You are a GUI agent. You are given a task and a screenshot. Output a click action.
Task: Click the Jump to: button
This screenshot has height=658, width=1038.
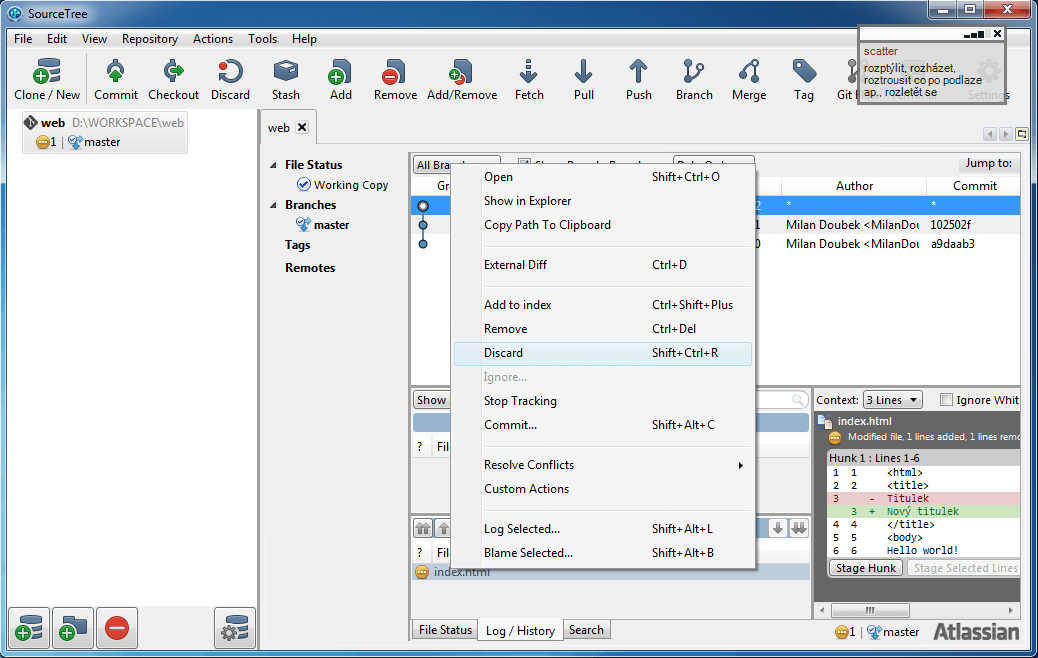(988, 164)
